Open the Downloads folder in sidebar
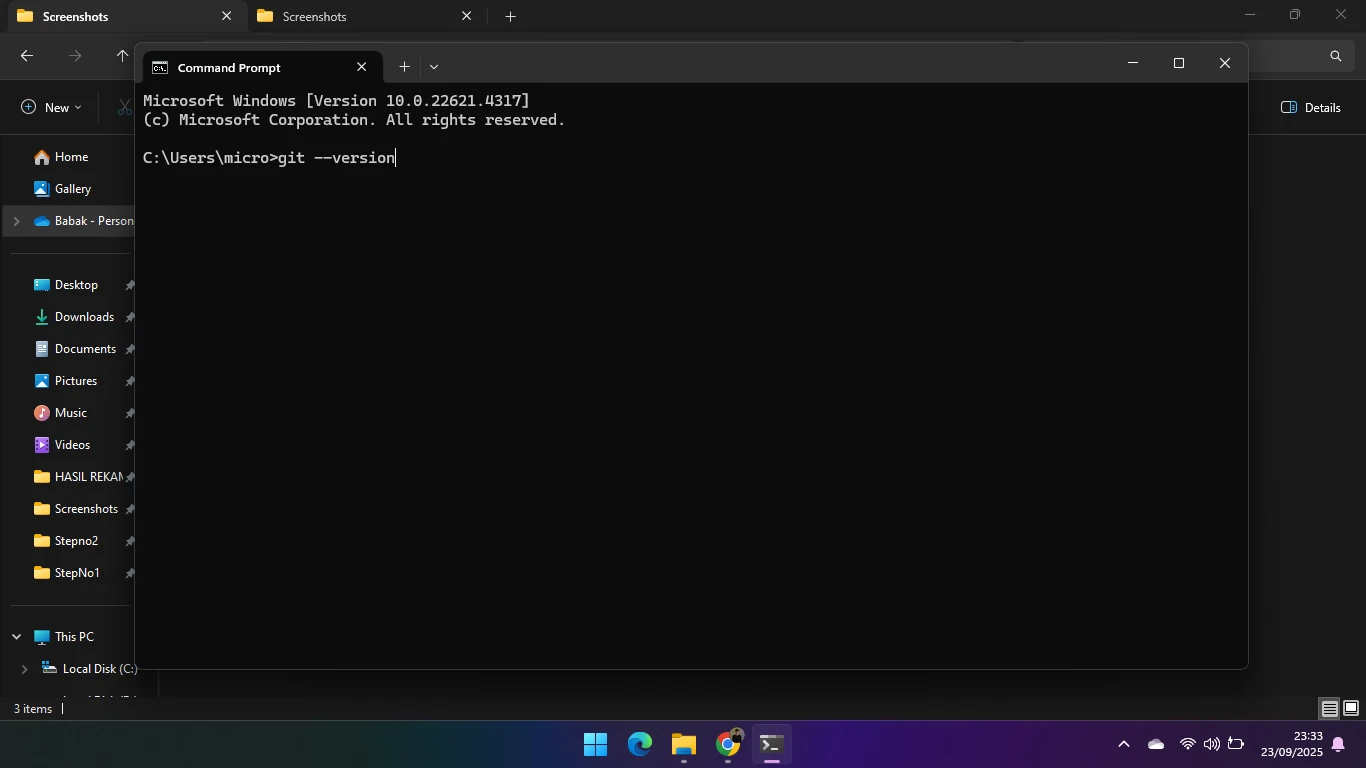This screenshot has height=768, width=1366. [x=84, y=317]
